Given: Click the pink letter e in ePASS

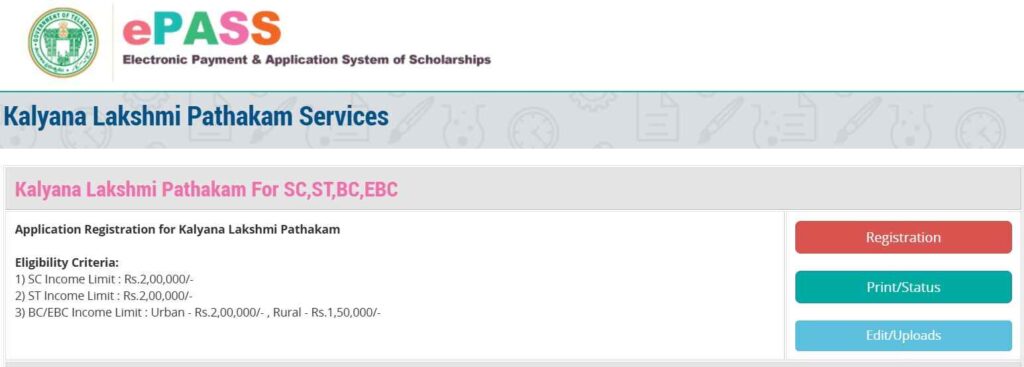Looking at the screenshot, I should point(137,31).
